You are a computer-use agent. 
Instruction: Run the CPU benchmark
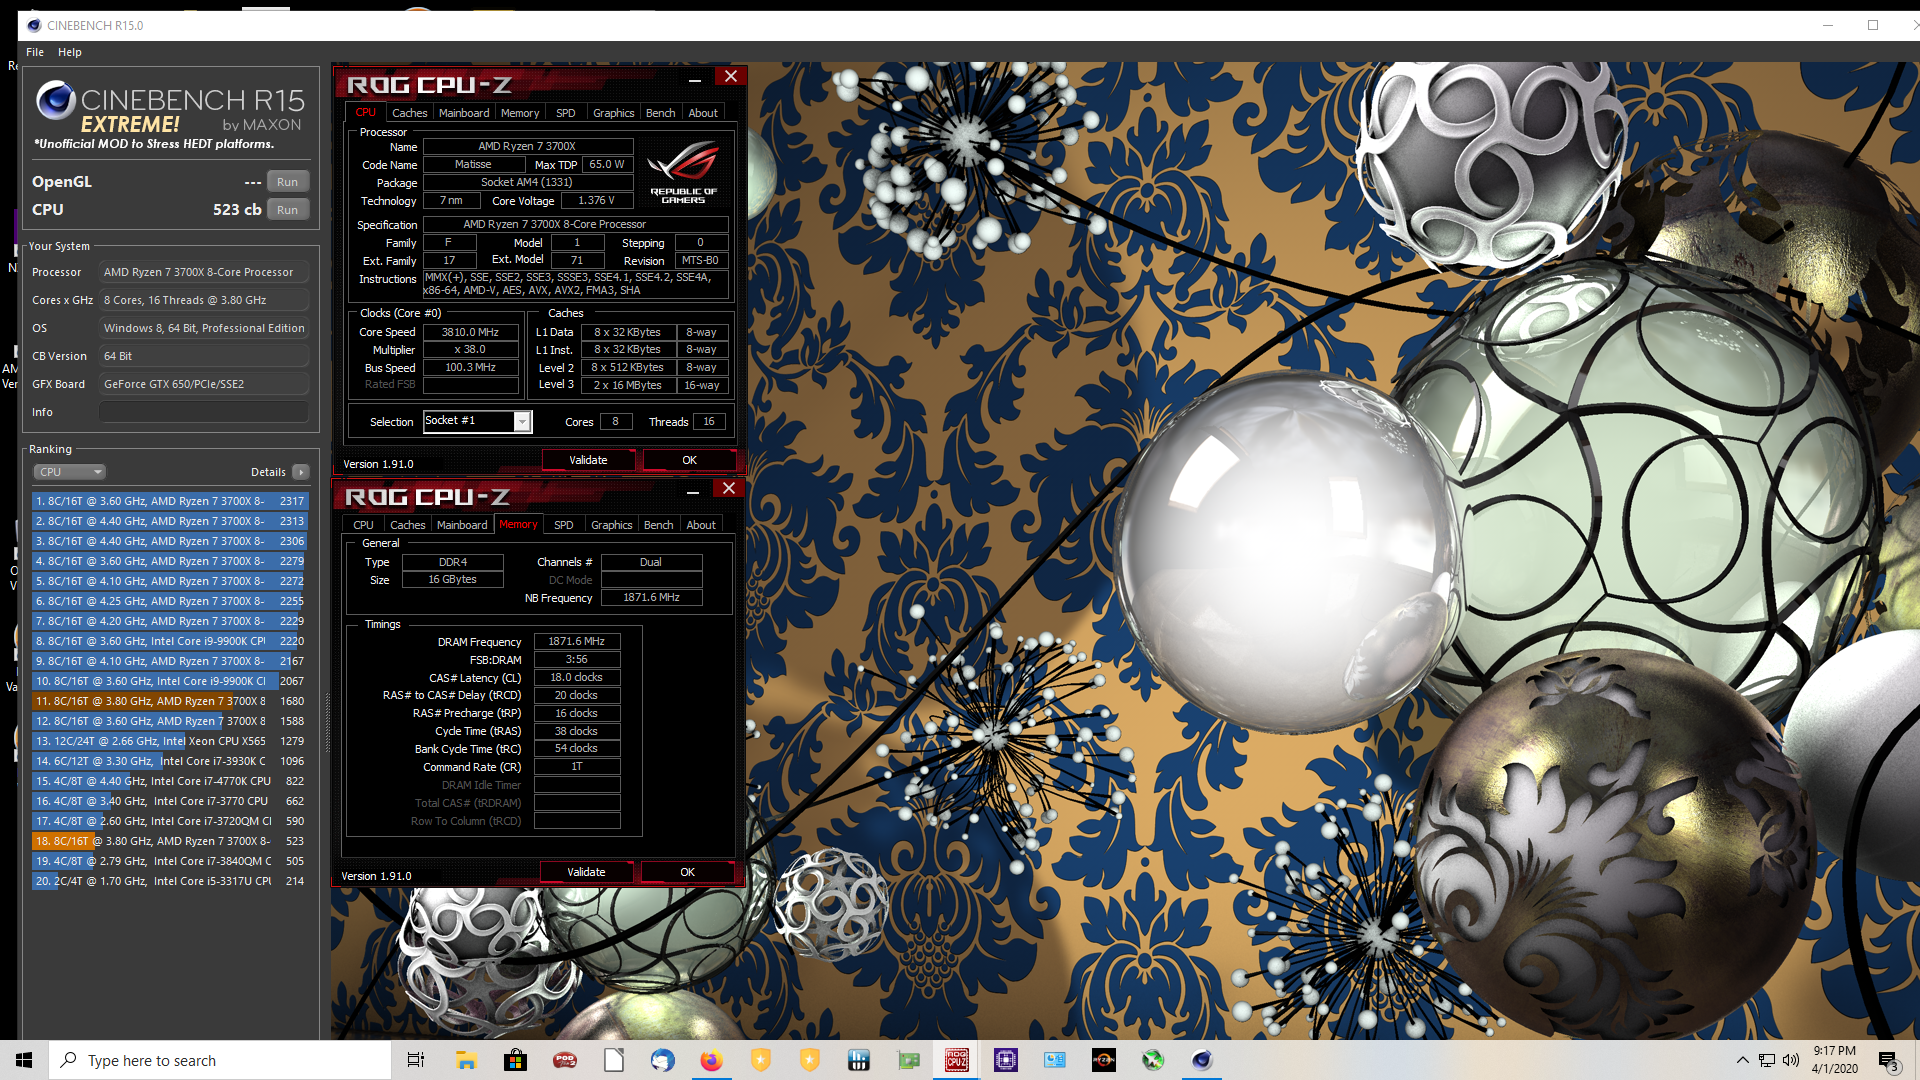coord(288,210)
